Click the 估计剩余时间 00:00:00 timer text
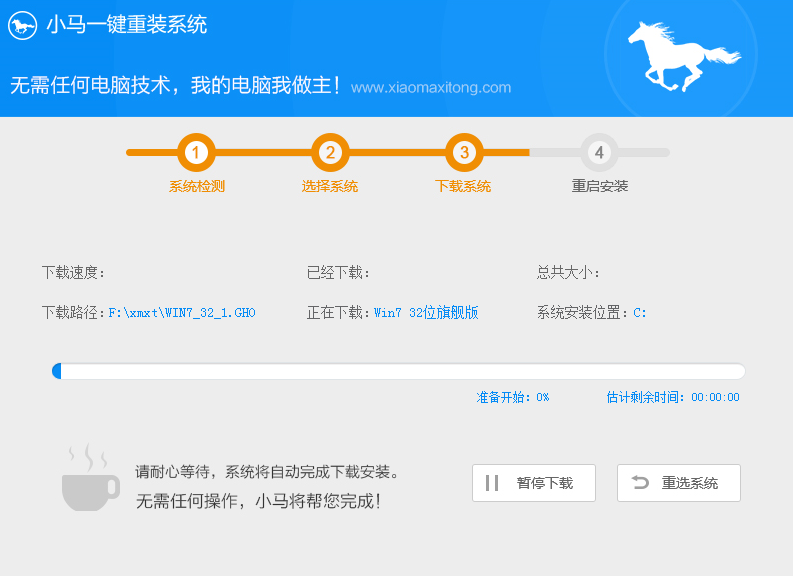This screenshot has height=576, width=793. [673, 397]
